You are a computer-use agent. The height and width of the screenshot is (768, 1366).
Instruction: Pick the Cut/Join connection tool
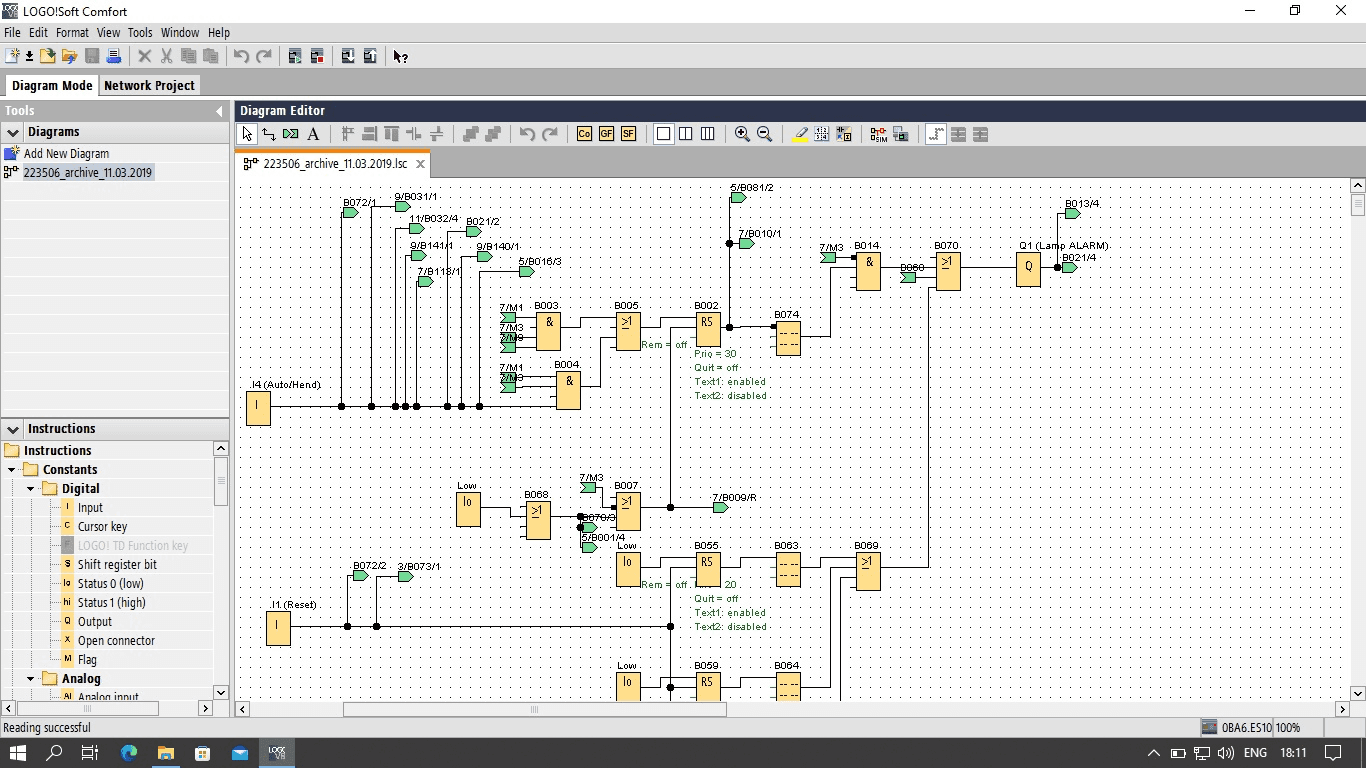coord(291,134)
